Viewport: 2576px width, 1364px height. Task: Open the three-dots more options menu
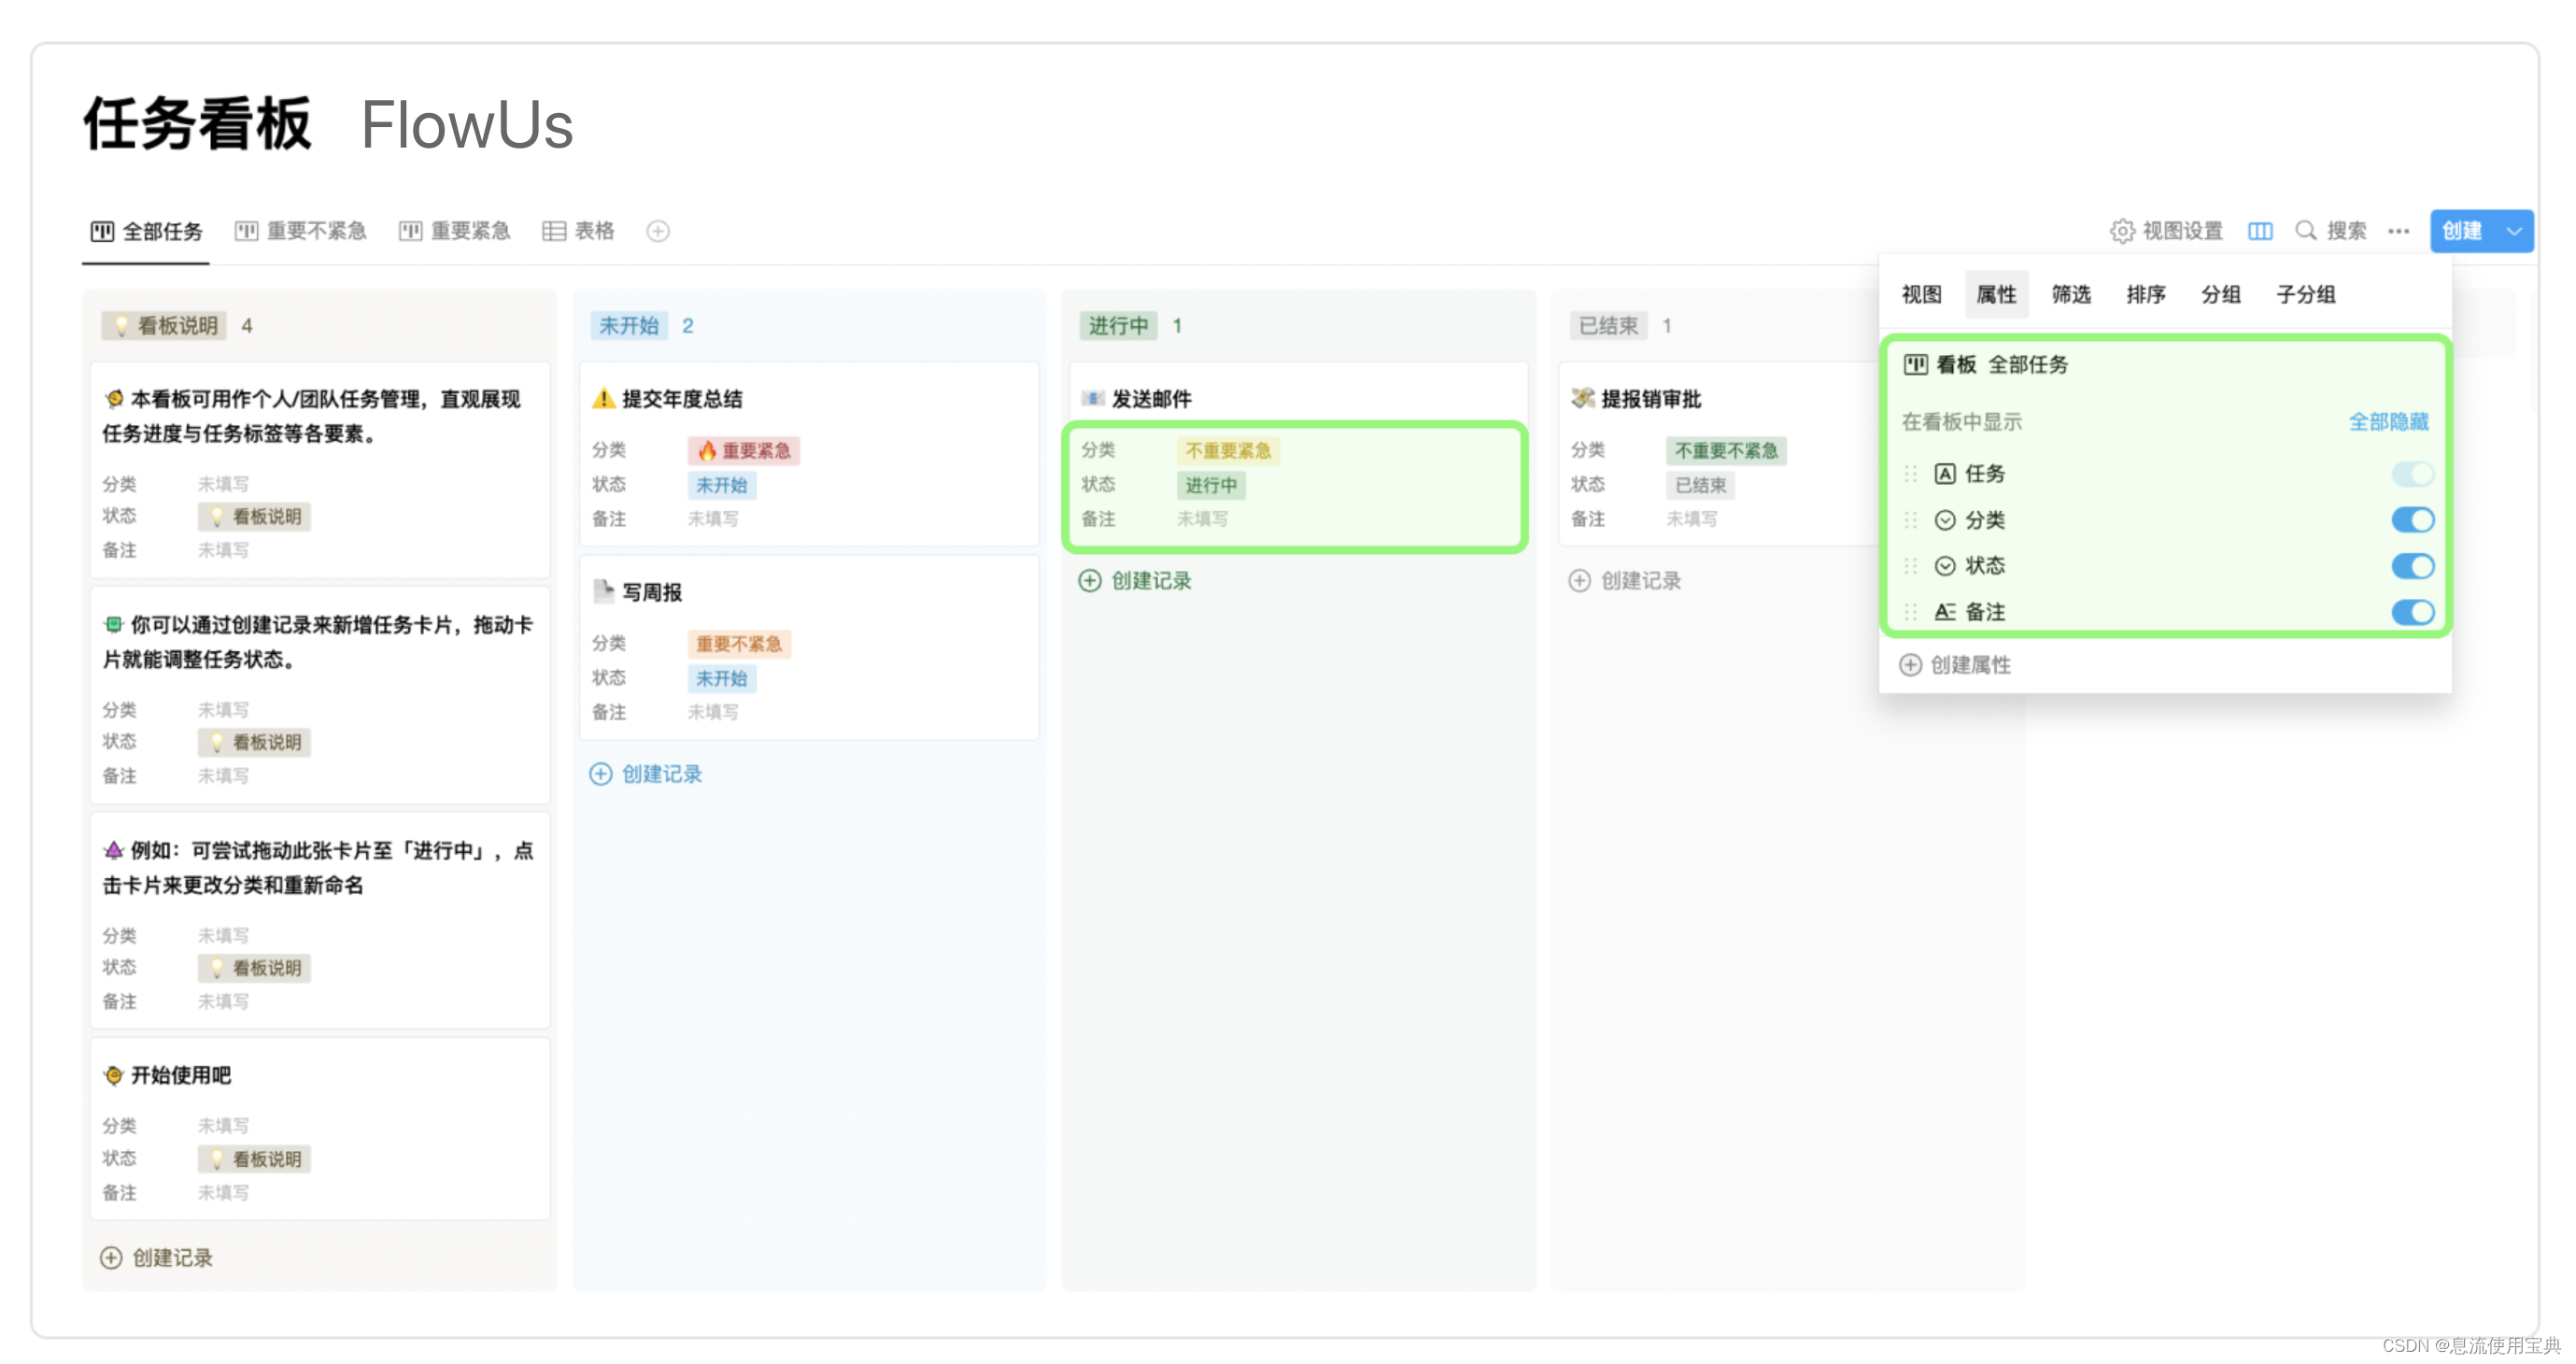2397,231
